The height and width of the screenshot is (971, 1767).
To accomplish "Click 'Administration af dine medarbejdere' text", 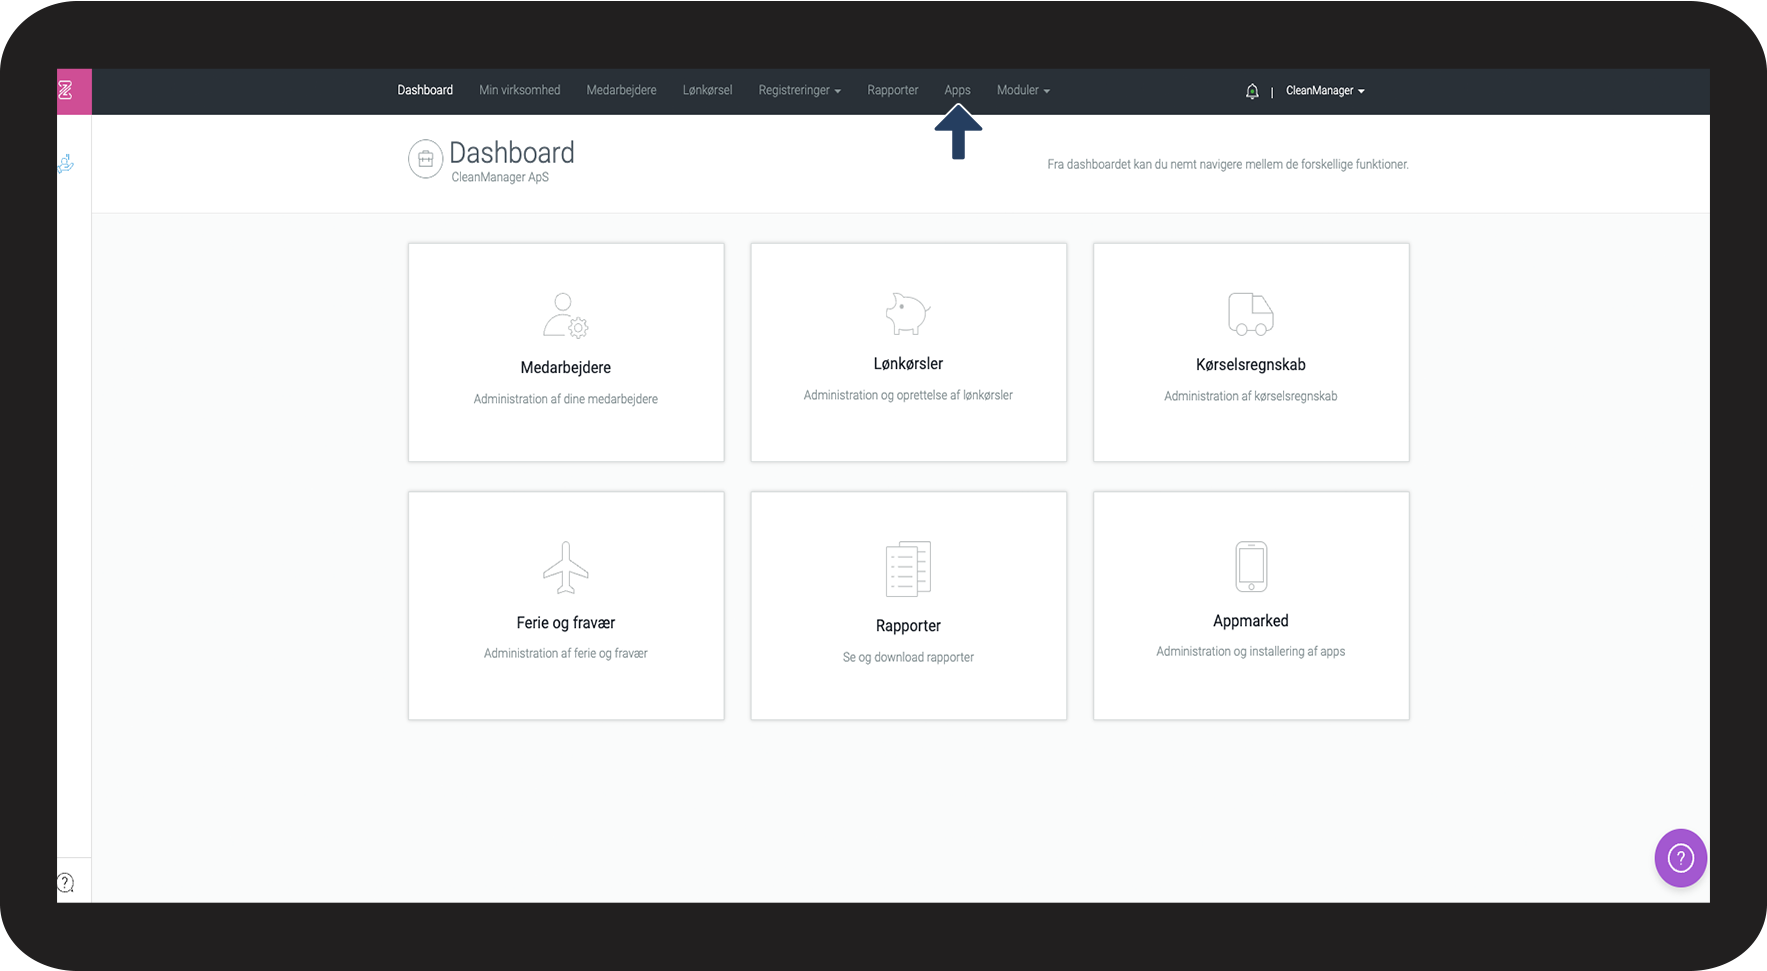I will pyautogui.click(x=566, y=399).
